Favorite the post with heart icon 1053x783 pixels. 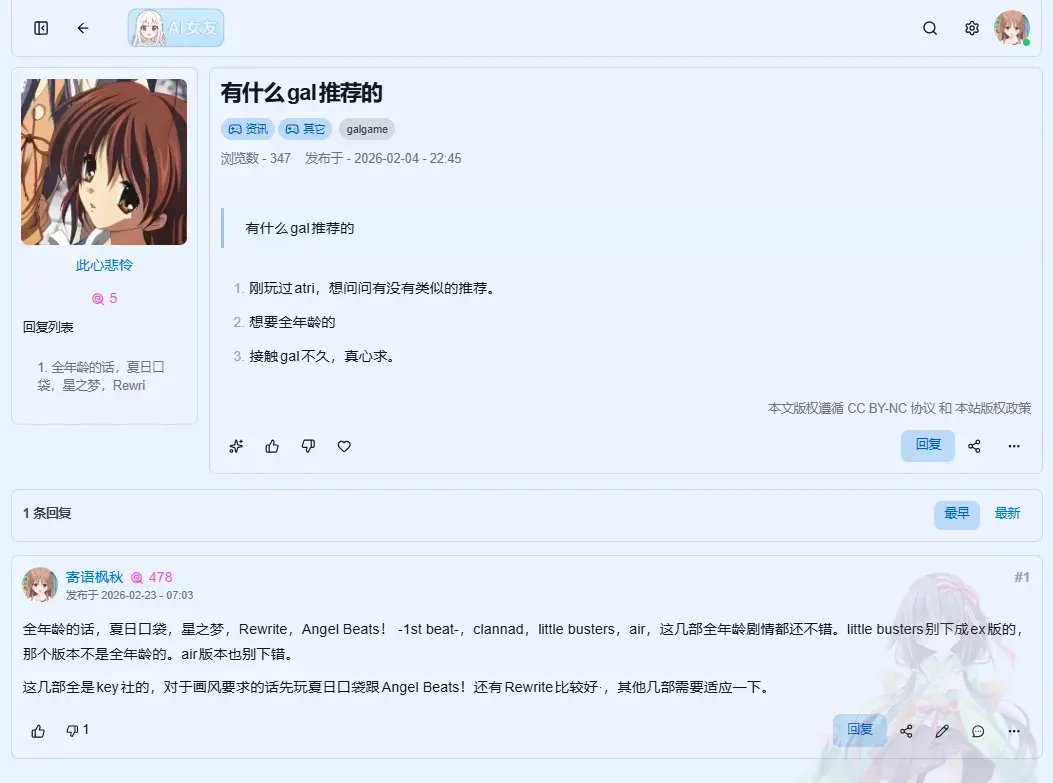point(344,447)
